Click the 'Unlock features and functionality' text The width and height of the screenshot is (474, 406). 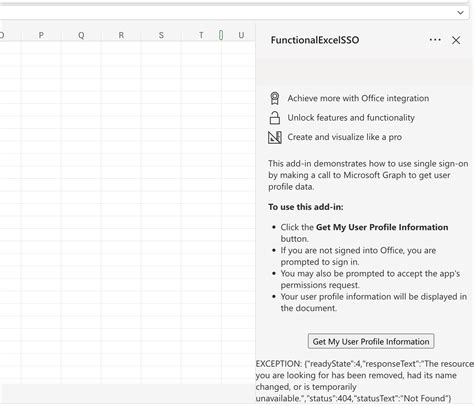coord(351,118)
